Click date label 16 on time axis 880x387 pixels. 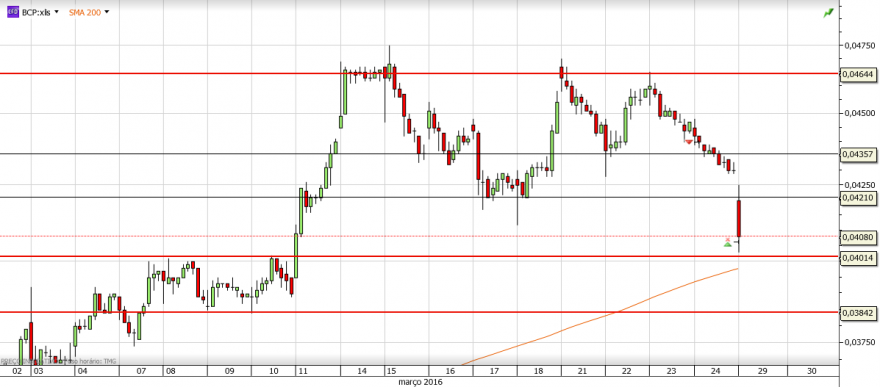450,371
